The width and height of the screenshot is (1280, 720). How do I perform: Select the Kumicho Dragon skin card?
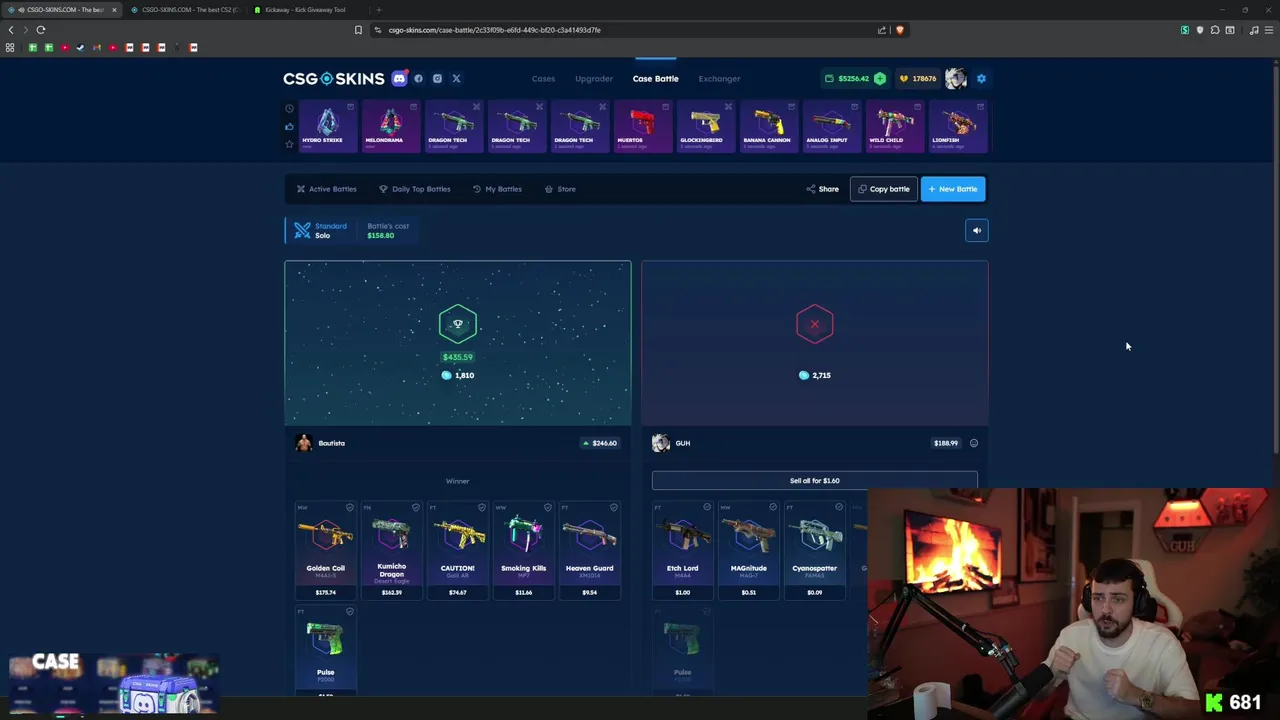pos(391,550)
